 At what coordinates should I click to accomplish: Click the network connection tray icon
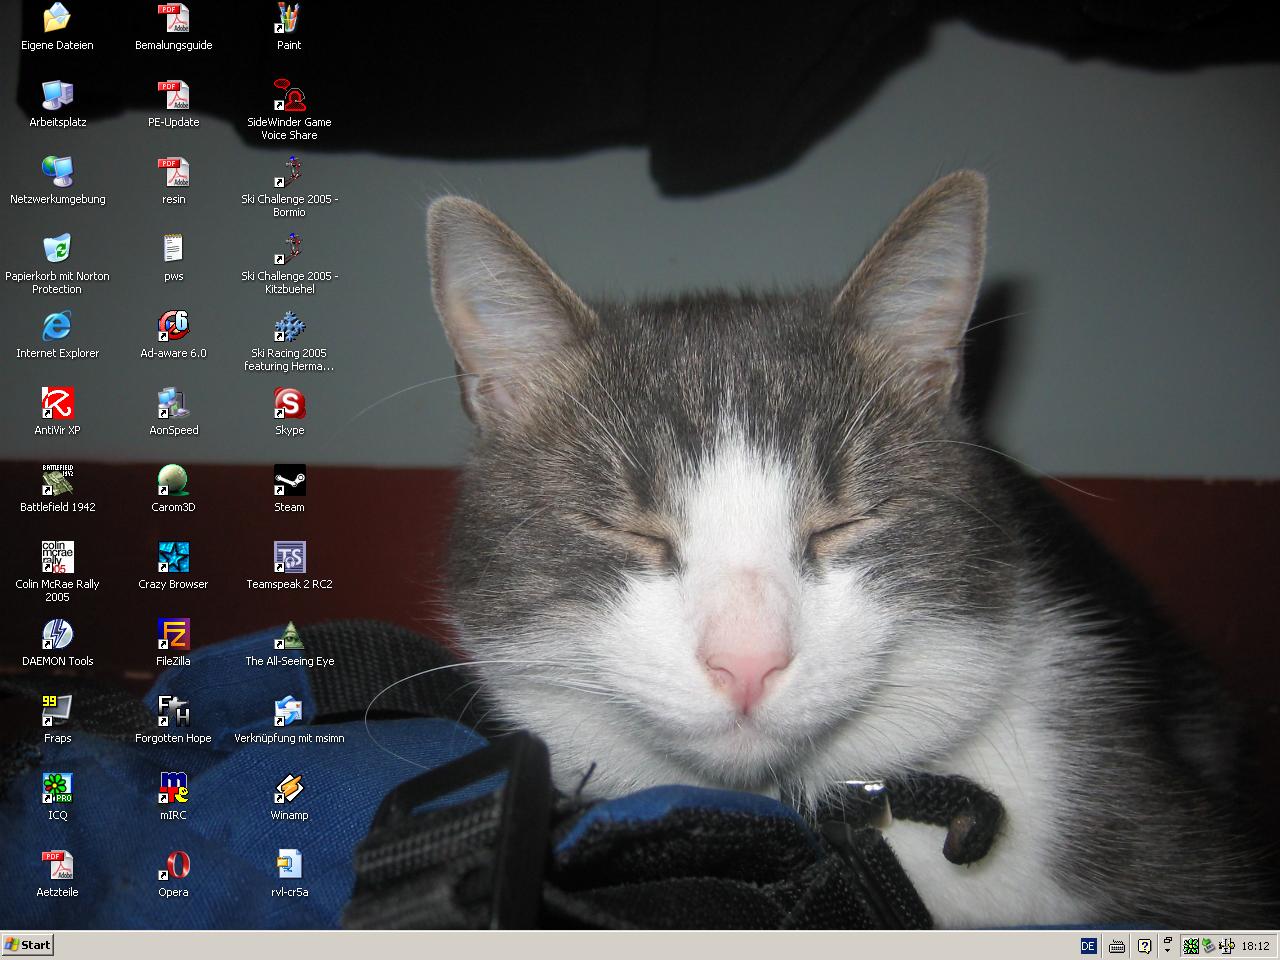1225,946
